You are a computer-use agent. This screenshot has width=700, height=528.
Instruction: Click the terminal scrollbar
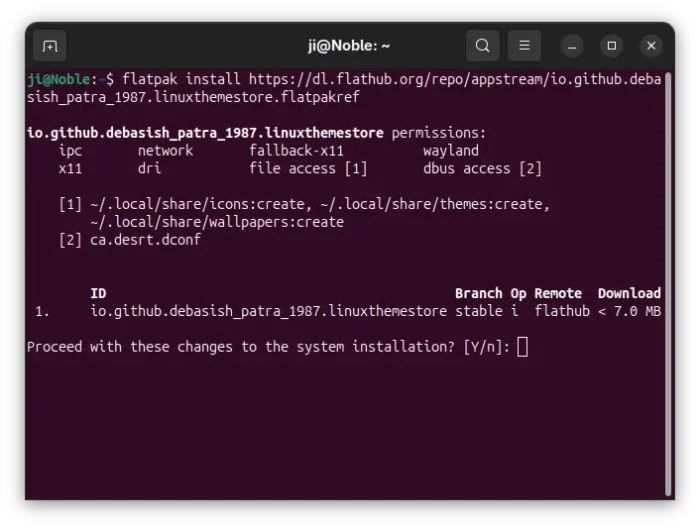click(x=668, y=284)
